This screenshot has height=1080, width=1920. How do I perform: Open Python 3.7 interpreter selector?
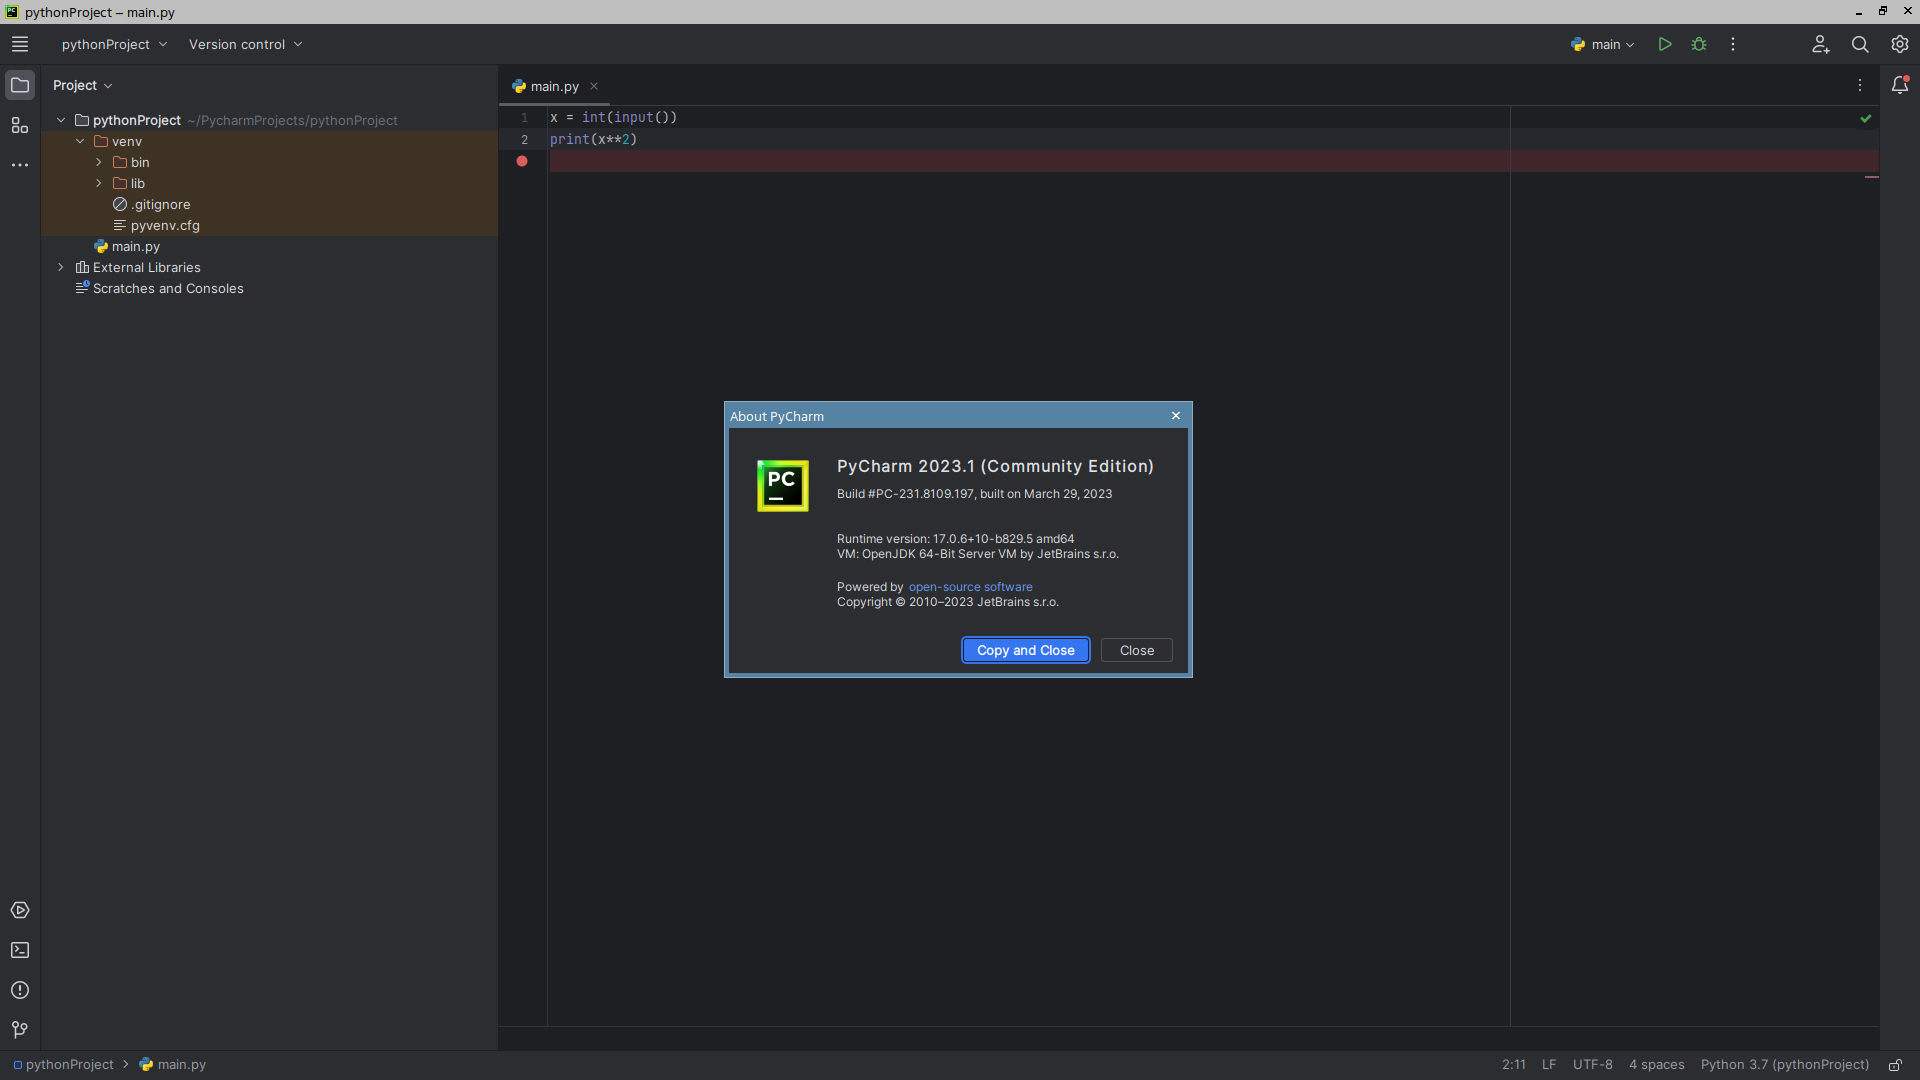tap(1785, 1065)
